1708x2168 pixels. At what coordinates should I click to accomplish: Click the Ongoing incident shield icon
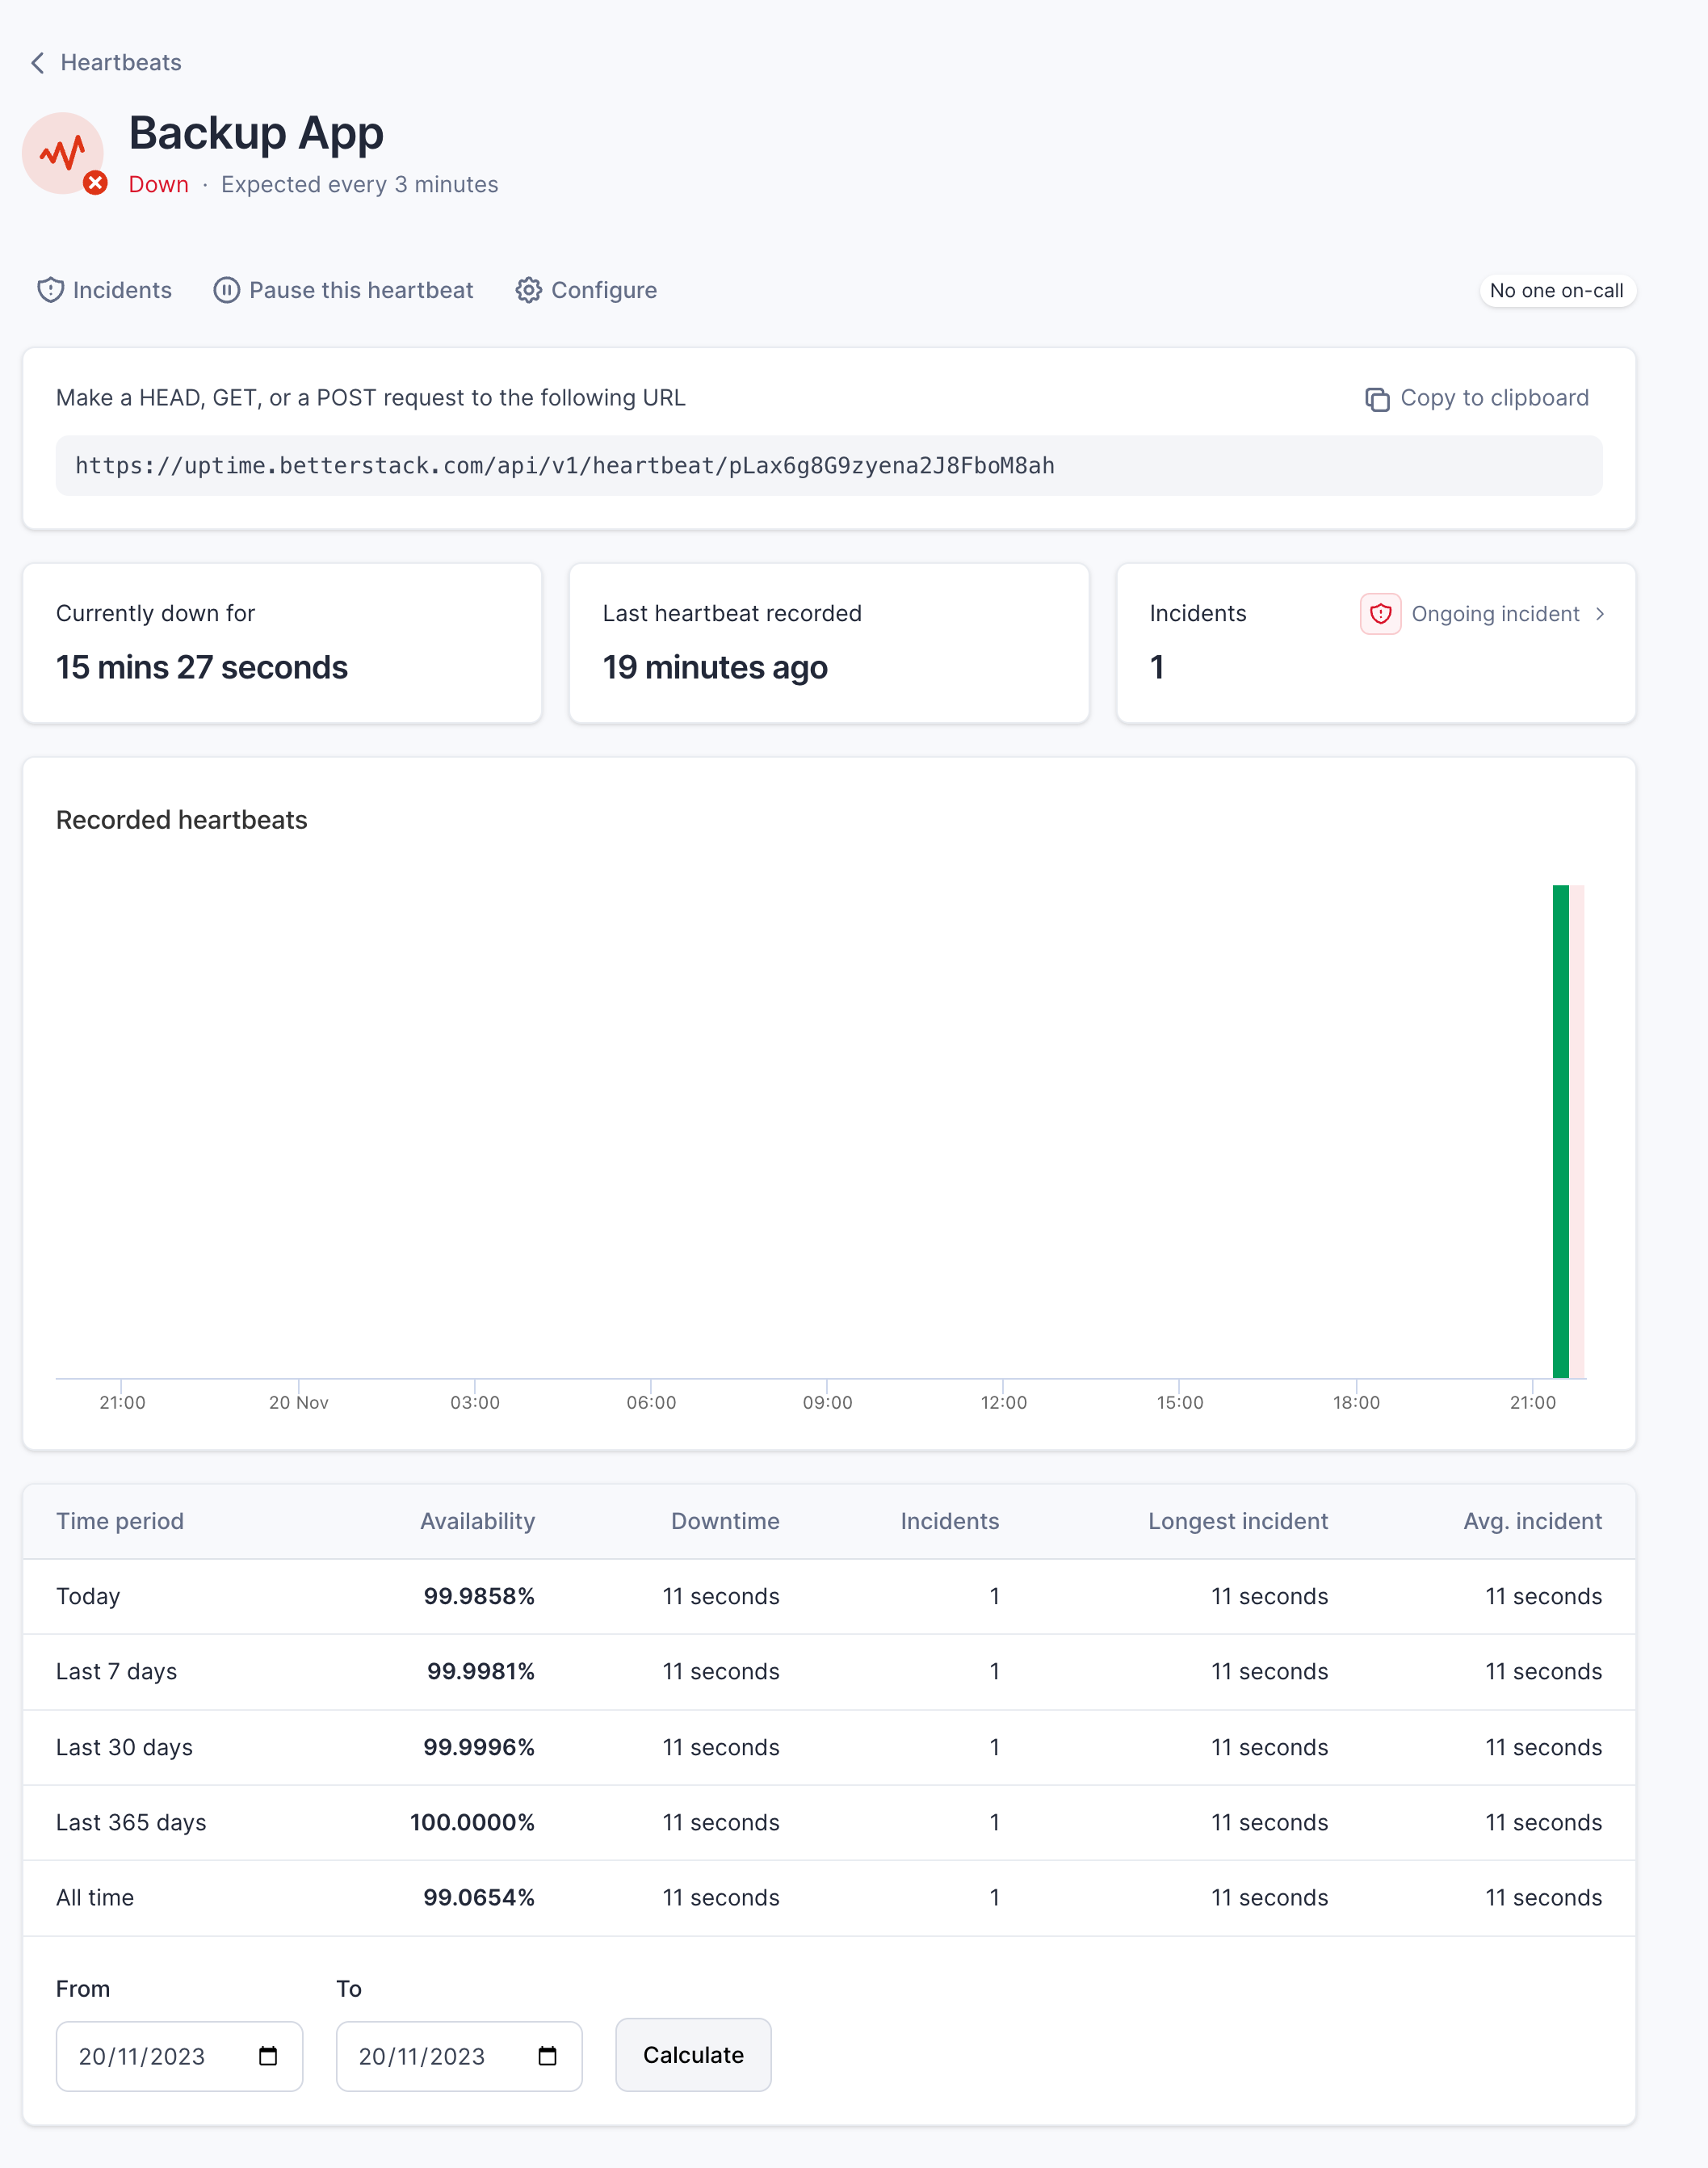1378,614
